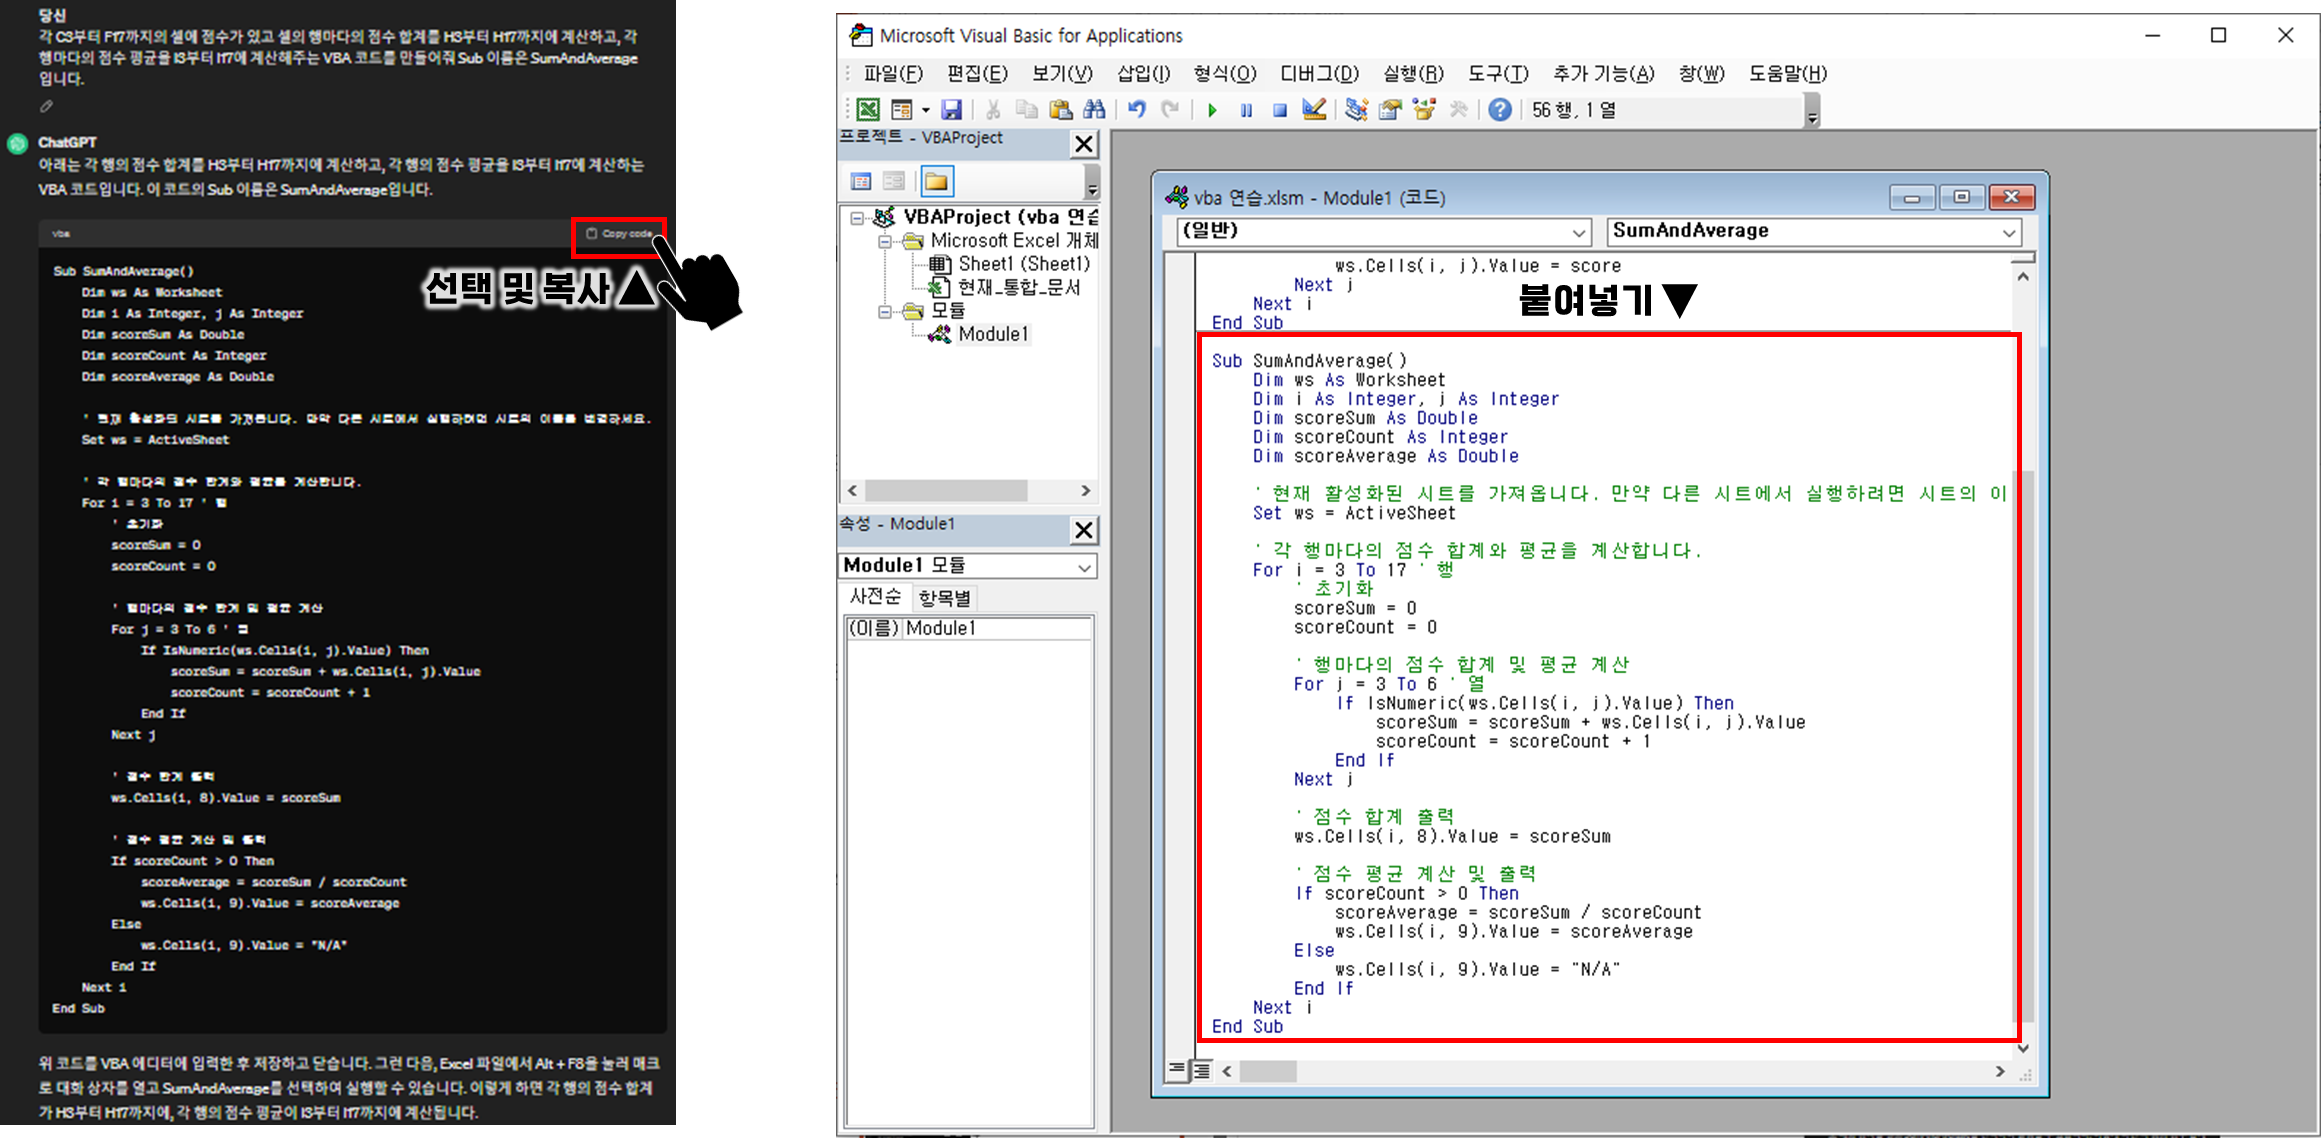Open the (일반) object dropdown

point(1578,232)
